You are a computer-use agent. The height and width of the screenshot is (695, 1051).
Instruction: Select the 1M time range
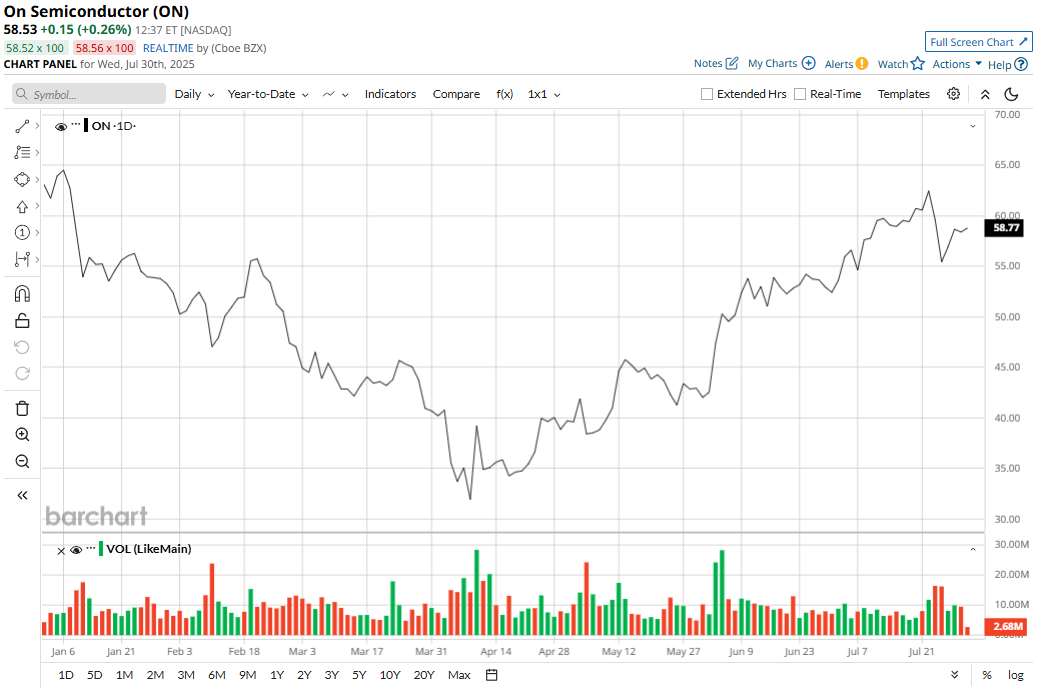point(124,675)
